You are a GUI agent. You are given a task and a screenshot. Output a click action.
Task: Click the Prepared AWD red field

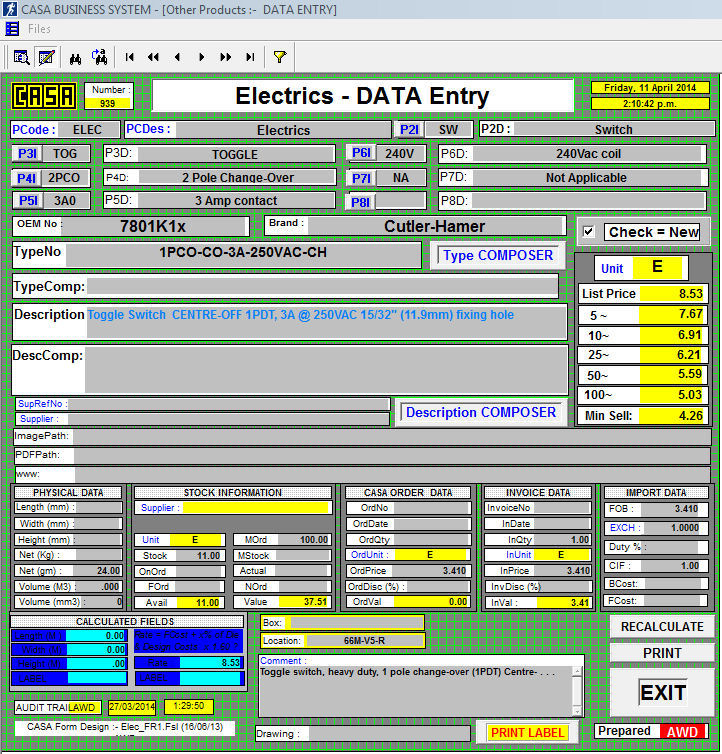click(682, 731)
